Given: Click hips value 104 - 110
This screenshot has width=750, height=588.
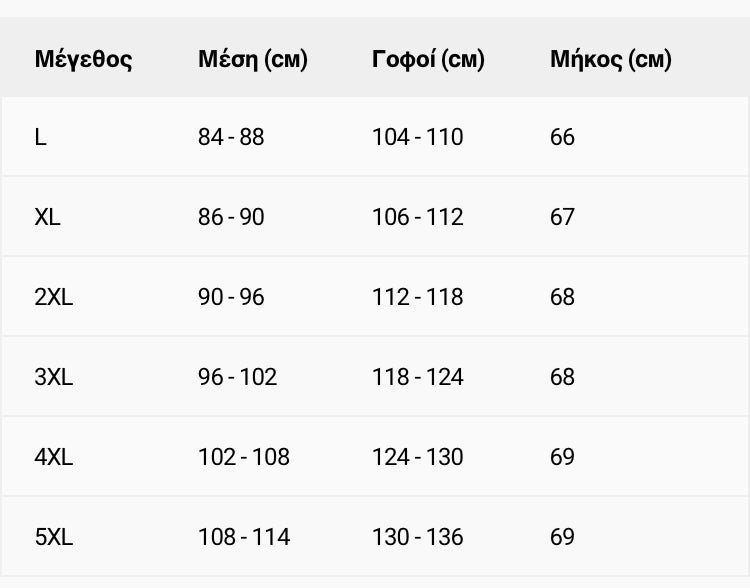Looking at the screenshot, I should 418,137.
